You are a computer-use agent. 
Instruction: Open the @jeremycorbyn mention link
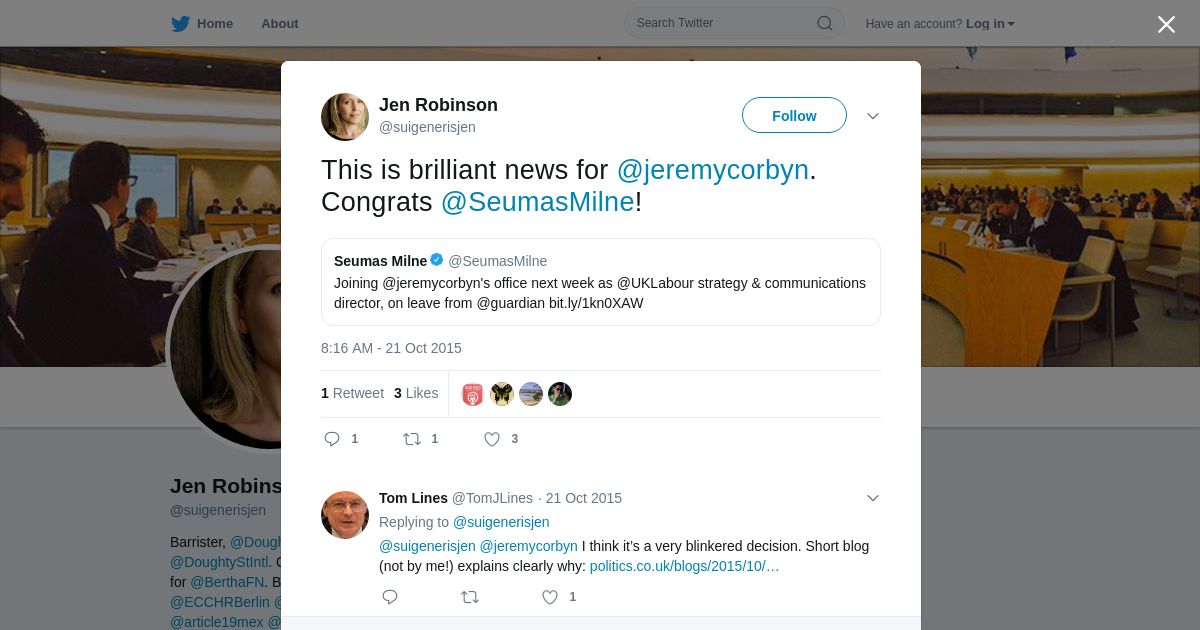click(x=712, y=170)
